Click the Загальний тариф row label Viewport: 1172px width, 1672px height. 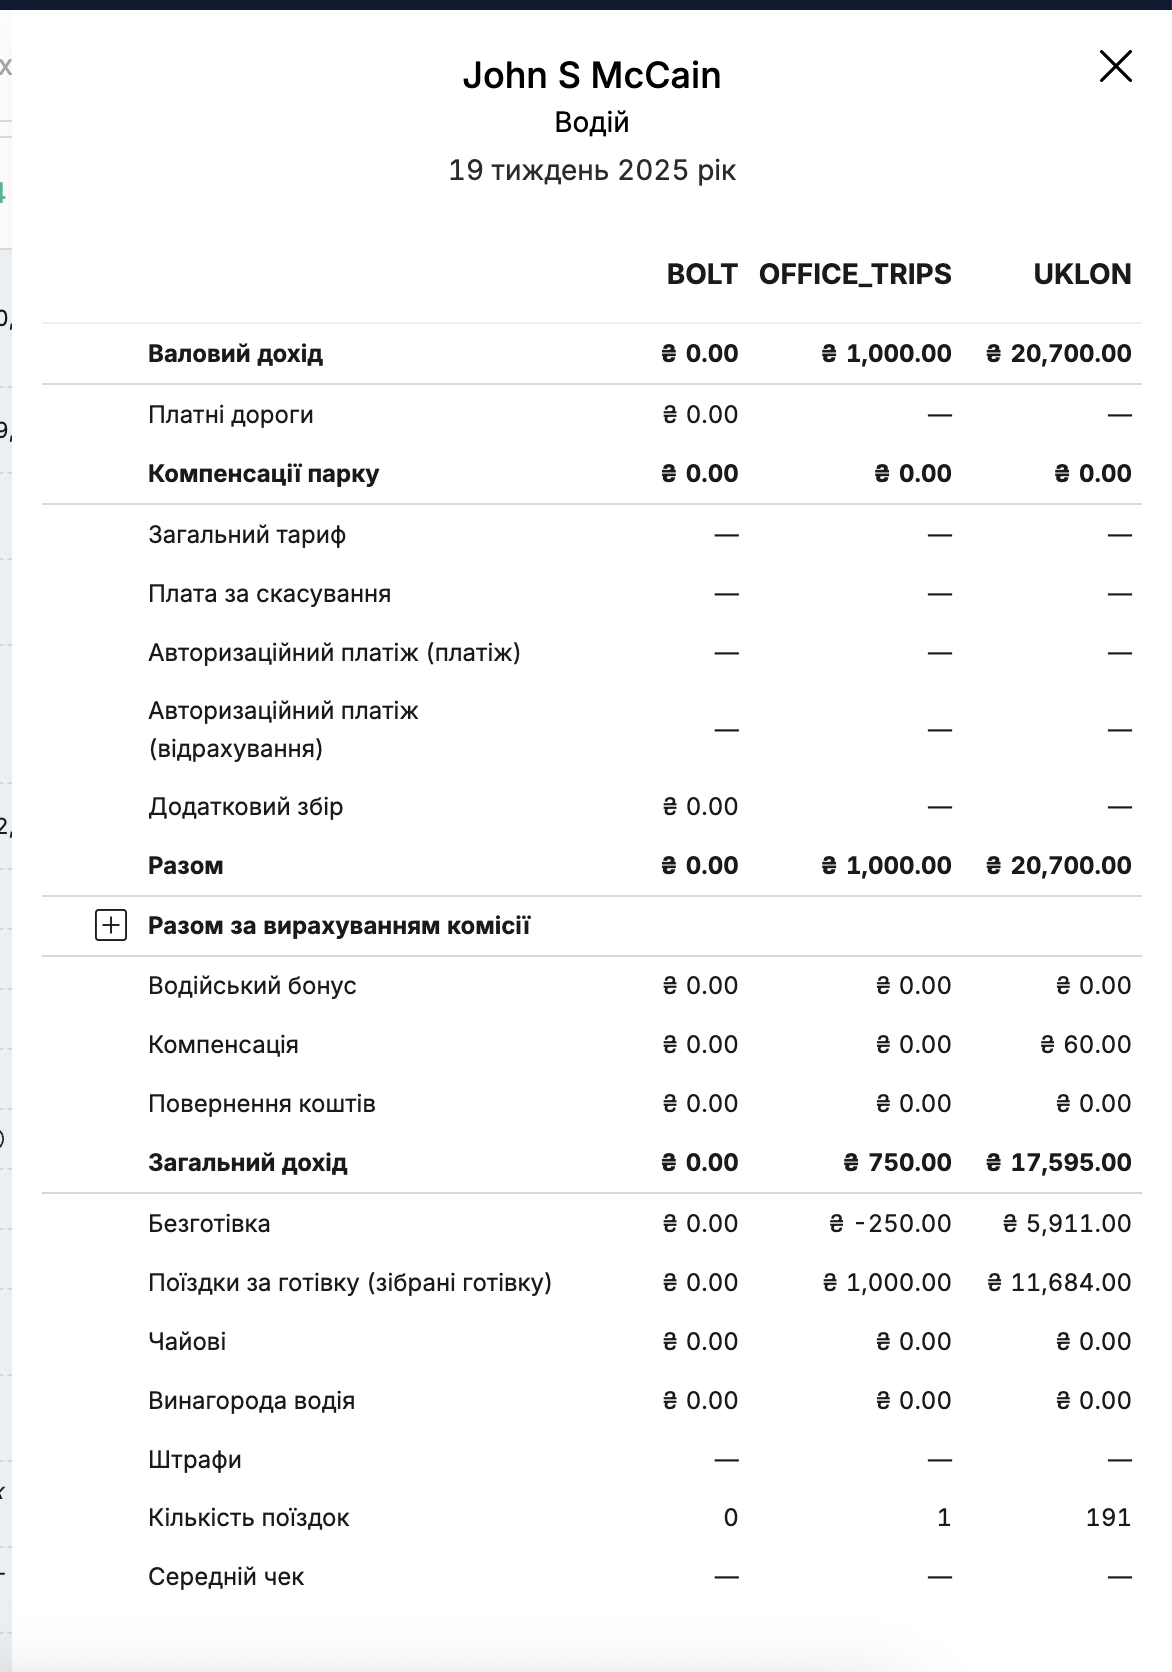247,534
